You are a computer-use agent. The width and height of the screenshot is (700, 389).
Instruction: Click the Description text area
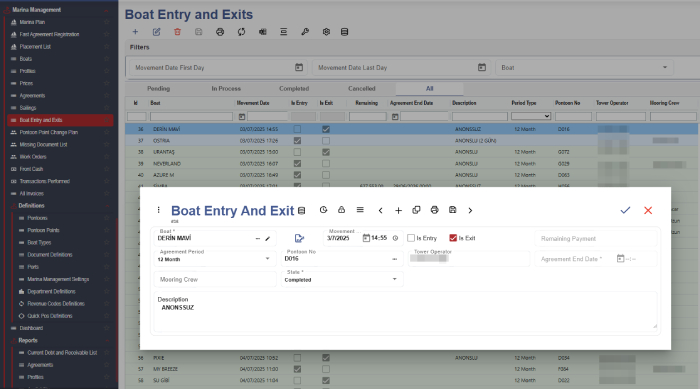406,313
